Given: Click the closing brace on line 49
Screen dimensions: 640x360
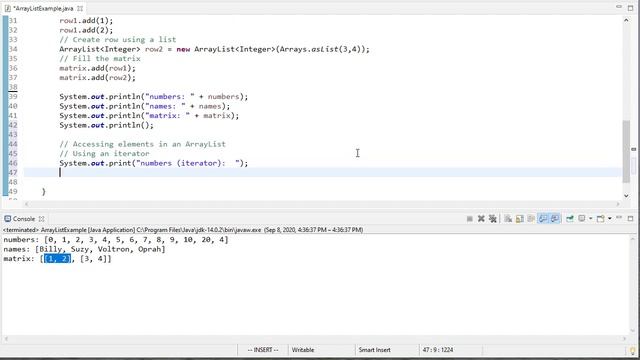Looking at the screenshot, I should 44,191.
